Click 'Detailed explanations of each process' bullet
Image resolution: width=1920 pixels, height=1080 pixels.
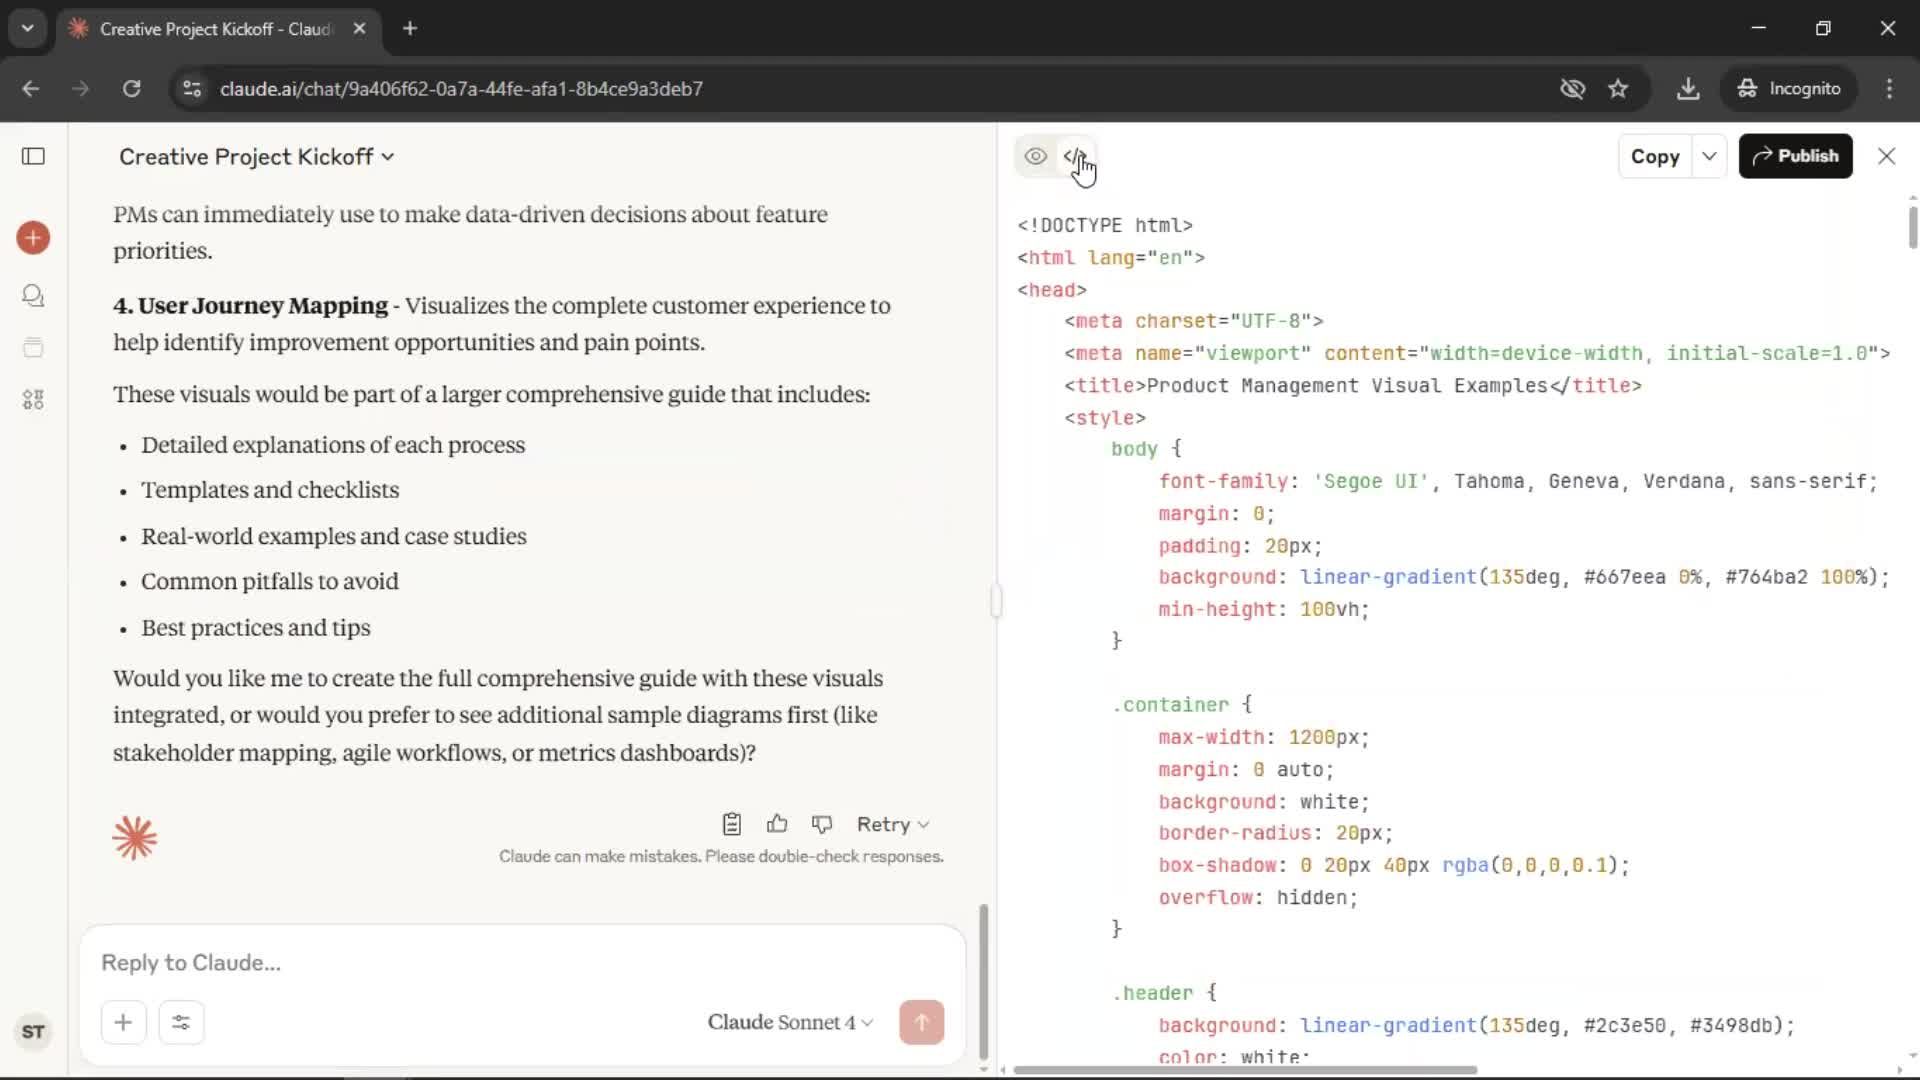[x=333, y=445]
